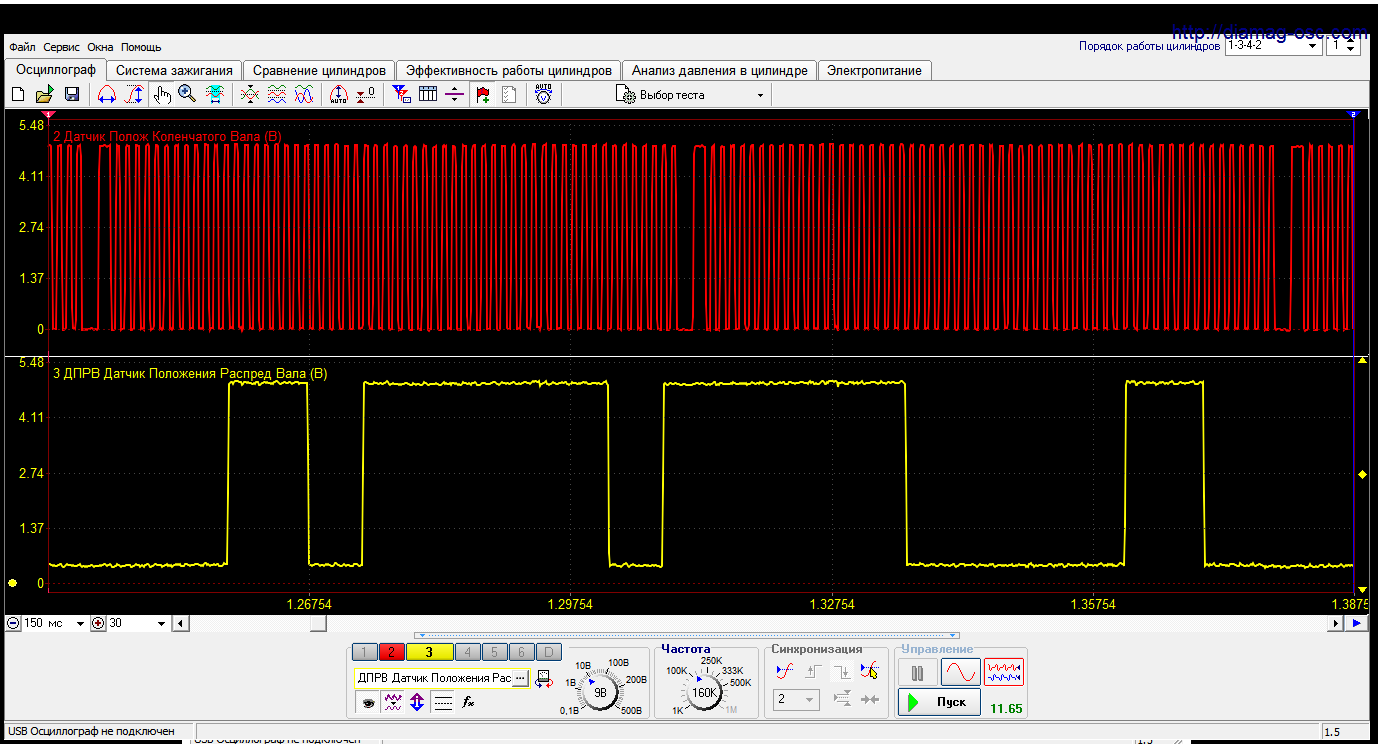The height and width of the screenshot is (744, 1382).
Task: Click the AUTO scale toolbar icon
Action: pos(338,95)
